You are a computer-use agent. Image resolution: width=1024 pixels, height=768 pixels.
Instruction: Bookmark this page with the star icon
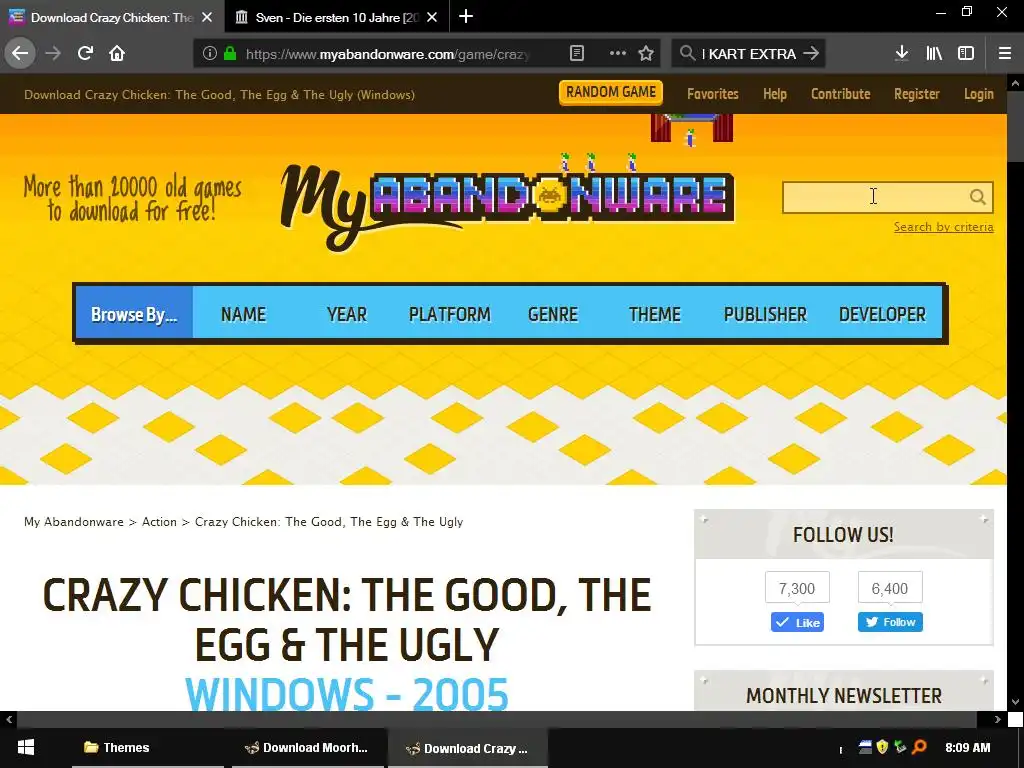646,54
